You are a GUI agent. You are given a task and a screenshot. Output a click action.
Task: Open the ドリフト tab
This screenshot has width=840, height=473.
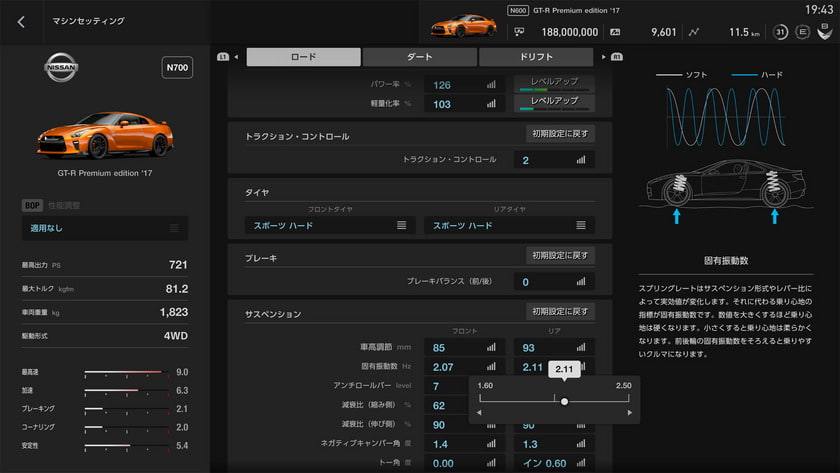click(536, 57)
